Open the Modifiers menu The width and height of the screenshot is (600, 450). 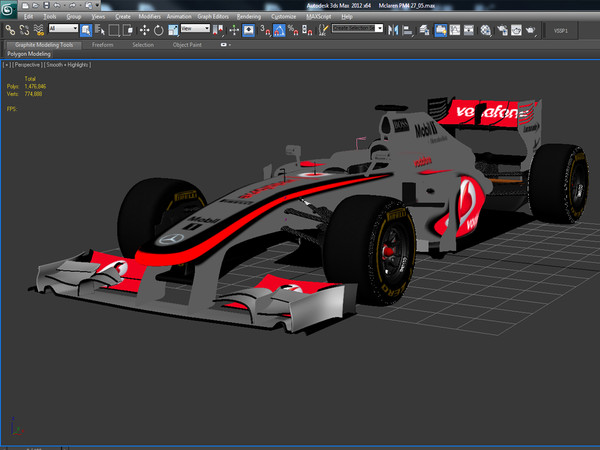coord(149,16)
